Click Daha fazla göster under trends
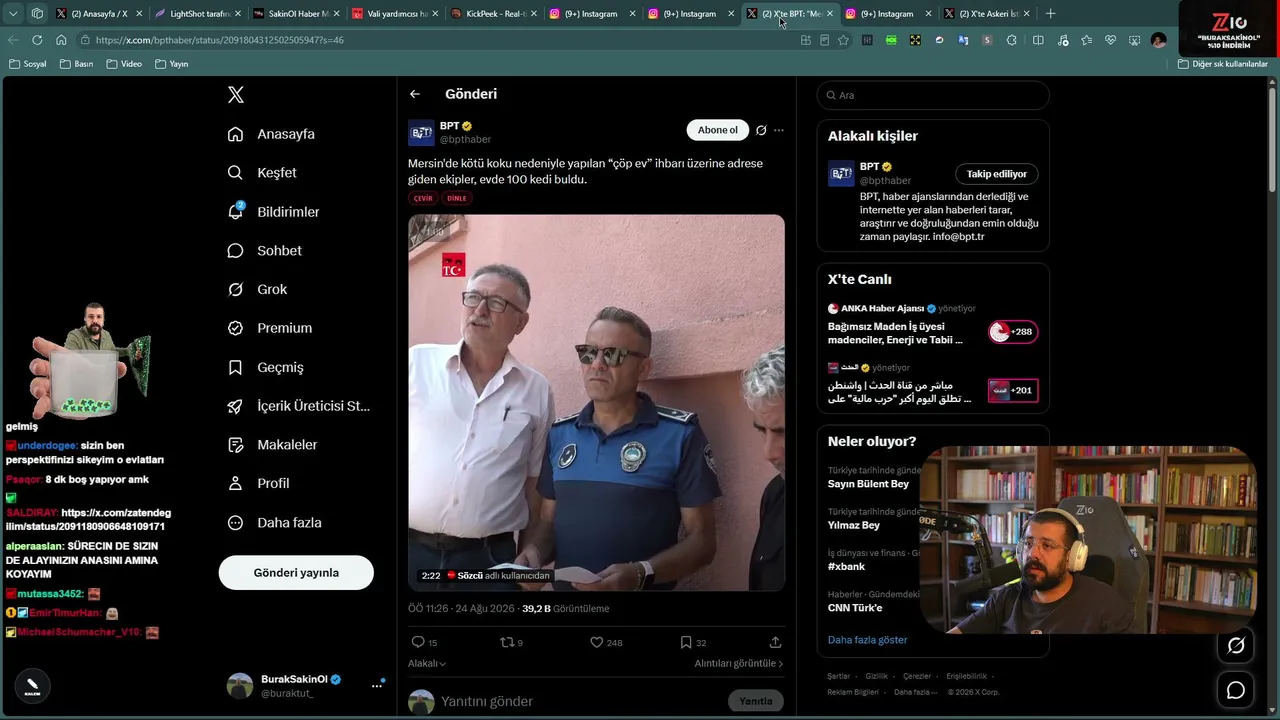Screen dimensions: 1280x720 (867, 640)
